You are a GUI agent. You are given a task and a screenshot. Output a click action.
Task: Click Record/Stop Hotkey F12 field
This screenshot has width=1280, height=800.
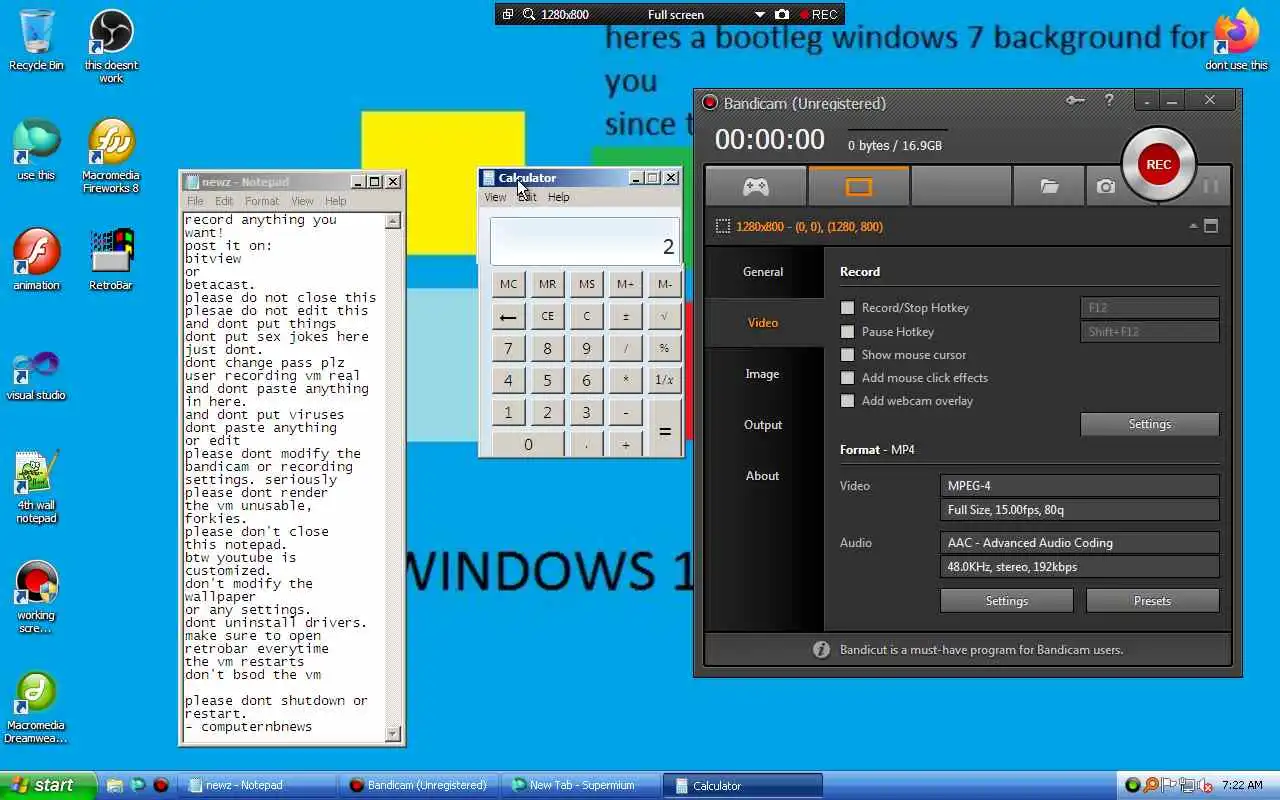click(x=1149, y=308)
